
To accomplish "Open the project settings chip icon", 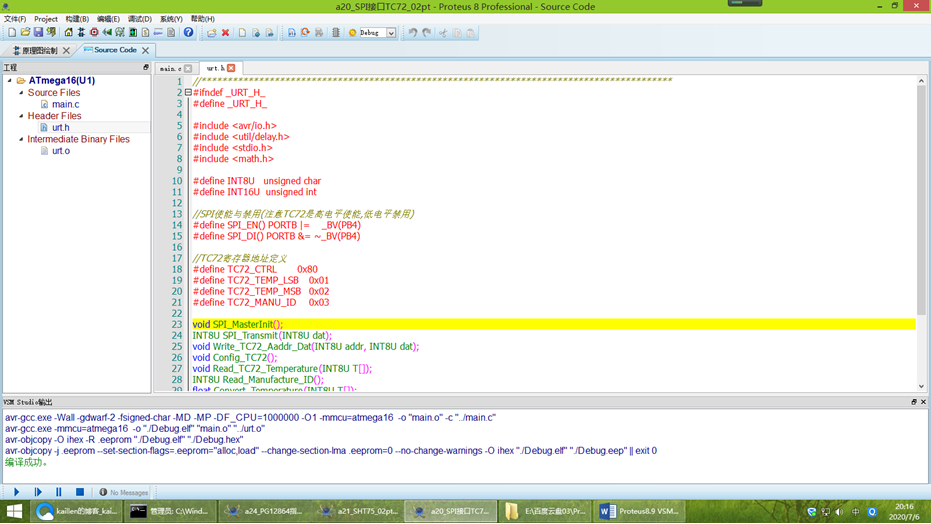I will point(336,33).
